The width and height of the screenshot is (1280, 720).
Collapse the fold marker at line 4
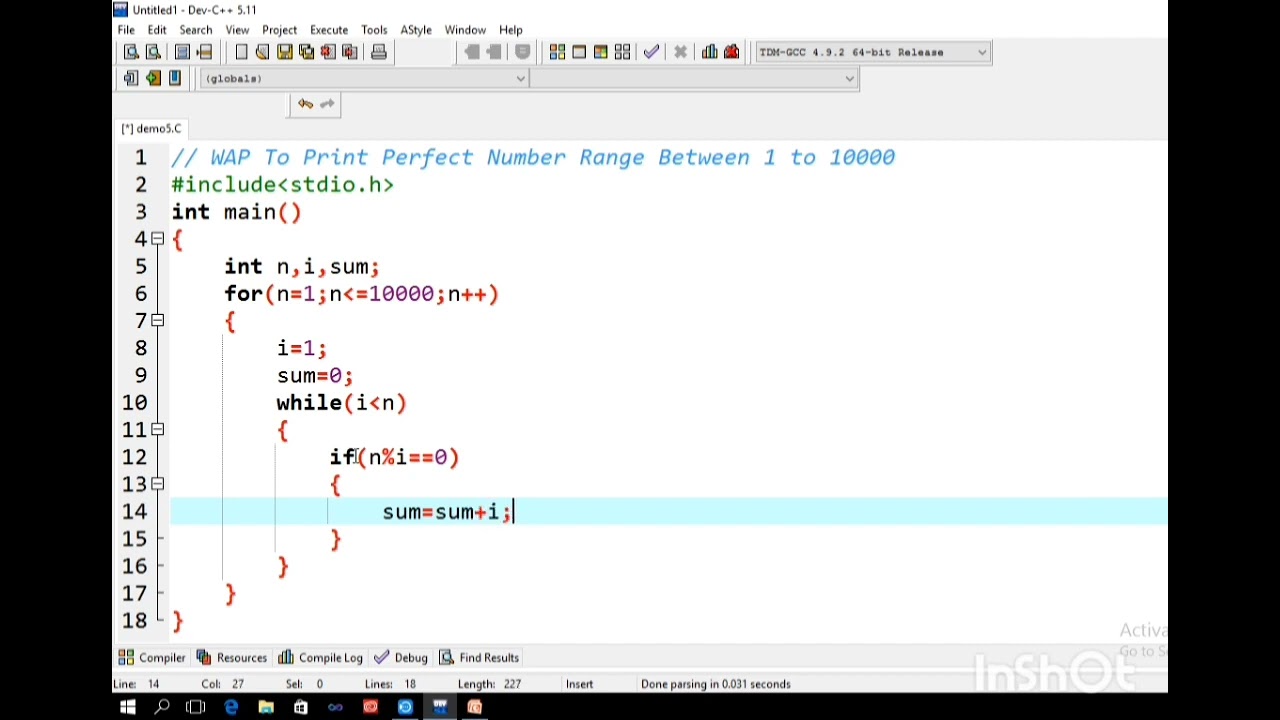(157, 239)
